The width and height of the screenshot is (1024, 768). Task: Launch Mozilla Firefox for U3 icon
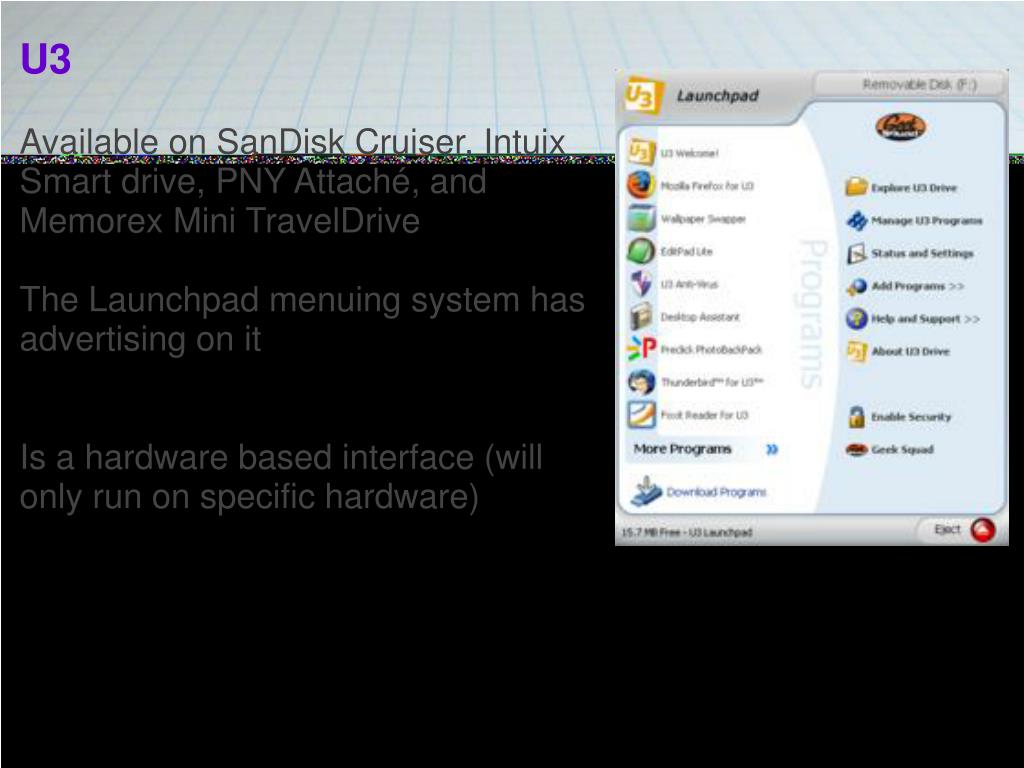(641, 185)
